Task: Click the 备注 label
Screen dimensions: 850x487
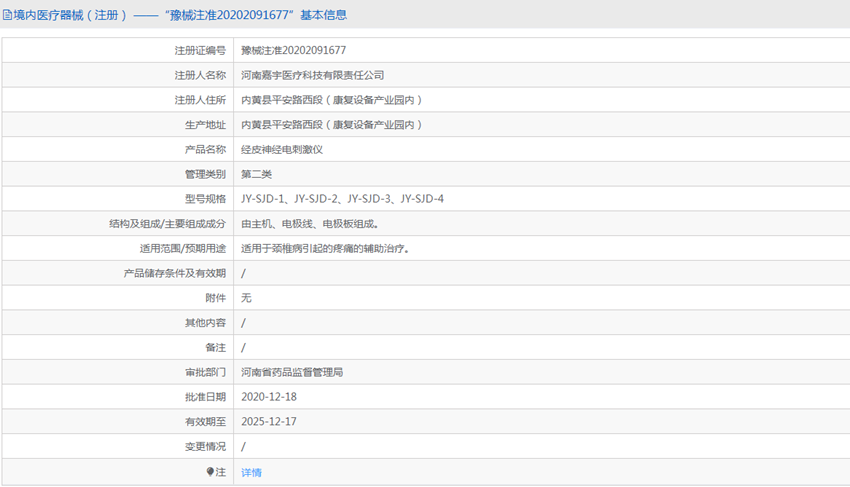Action: [216, 348]
